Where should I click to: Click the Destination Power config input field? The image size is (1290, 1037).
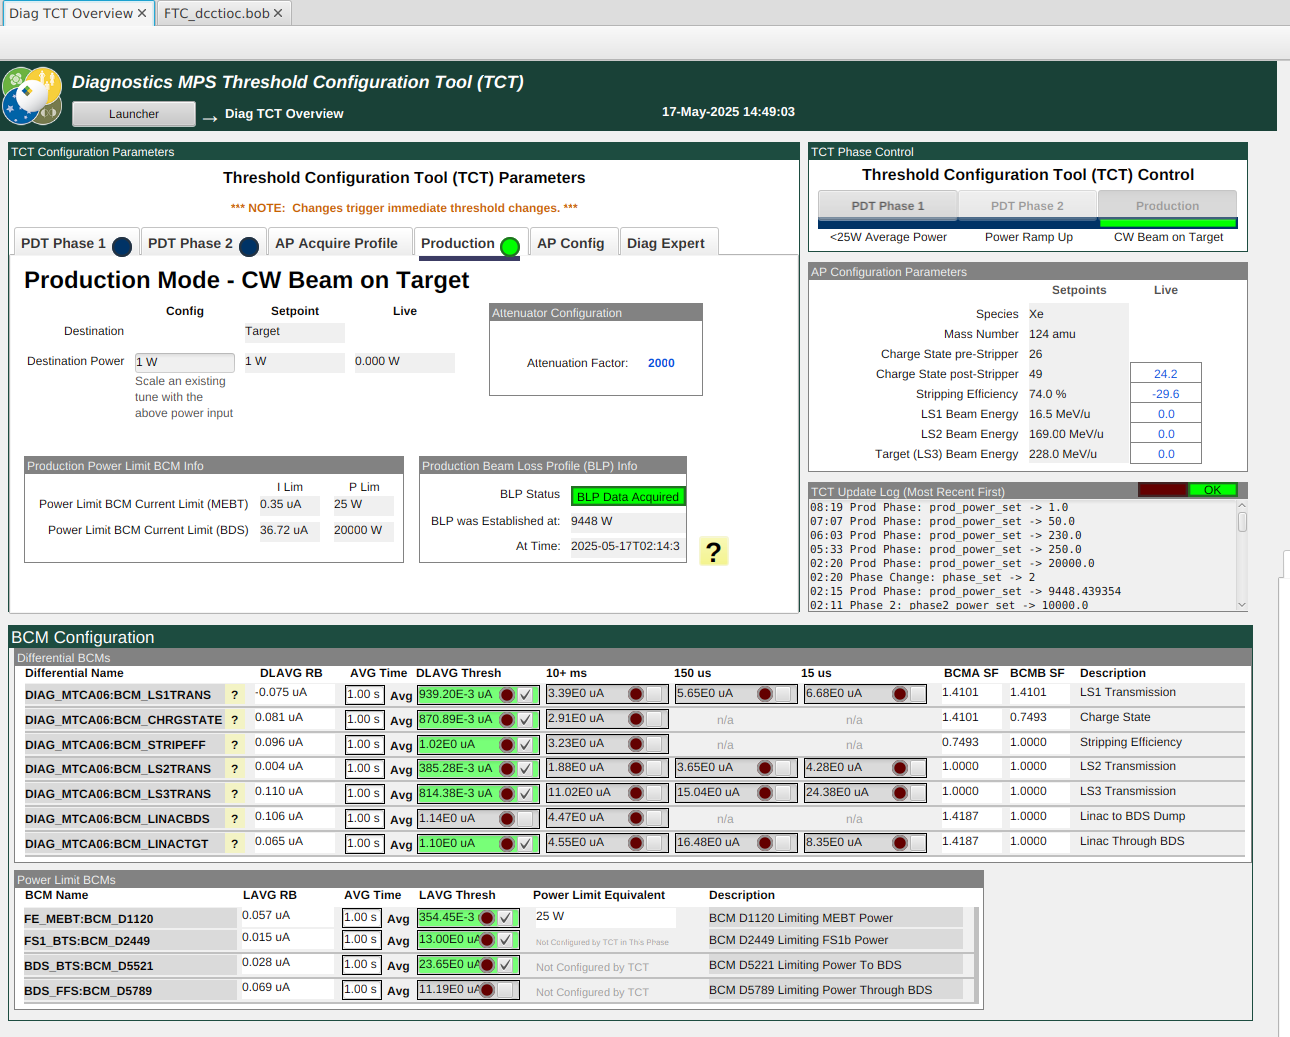pos(184,362)
